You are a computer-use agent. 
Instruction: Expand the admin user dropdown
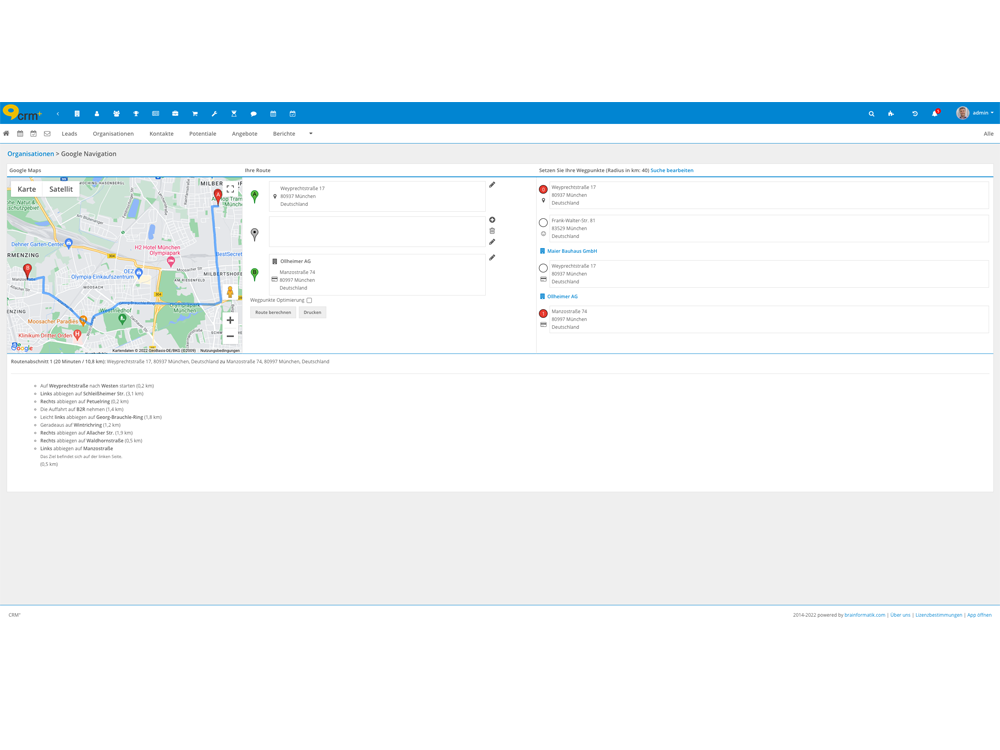coord(976,114)
